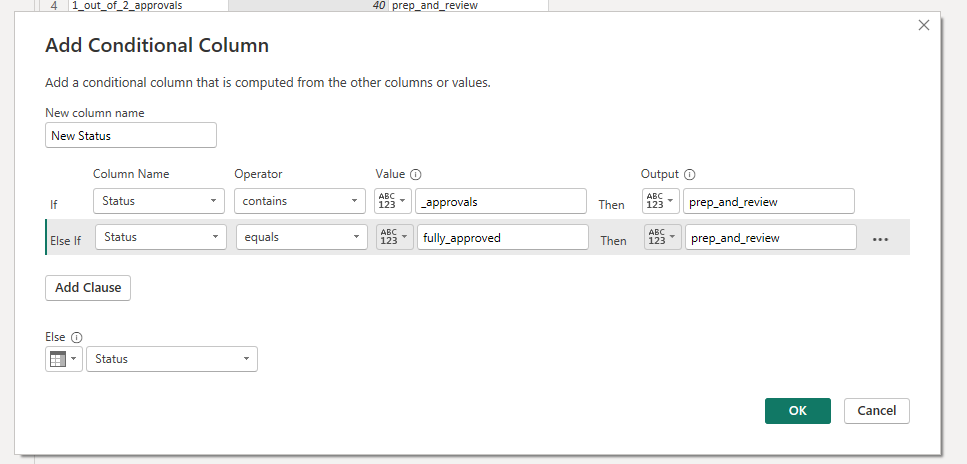Click the info icon next to Else
Screen dimensions: 967x464
(x=76, y=338)
